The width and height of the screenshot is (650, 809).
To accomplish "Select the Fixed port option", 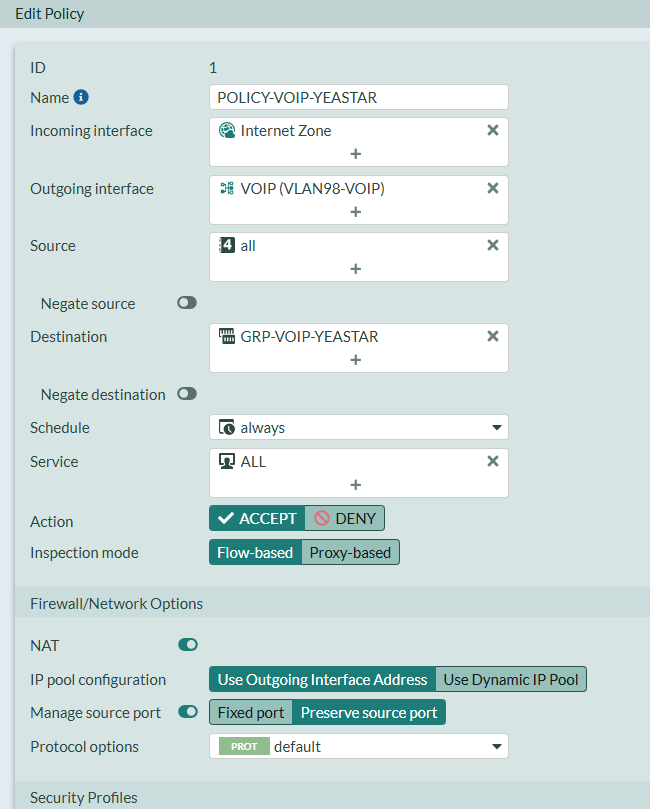I will (x=251, y=713).
